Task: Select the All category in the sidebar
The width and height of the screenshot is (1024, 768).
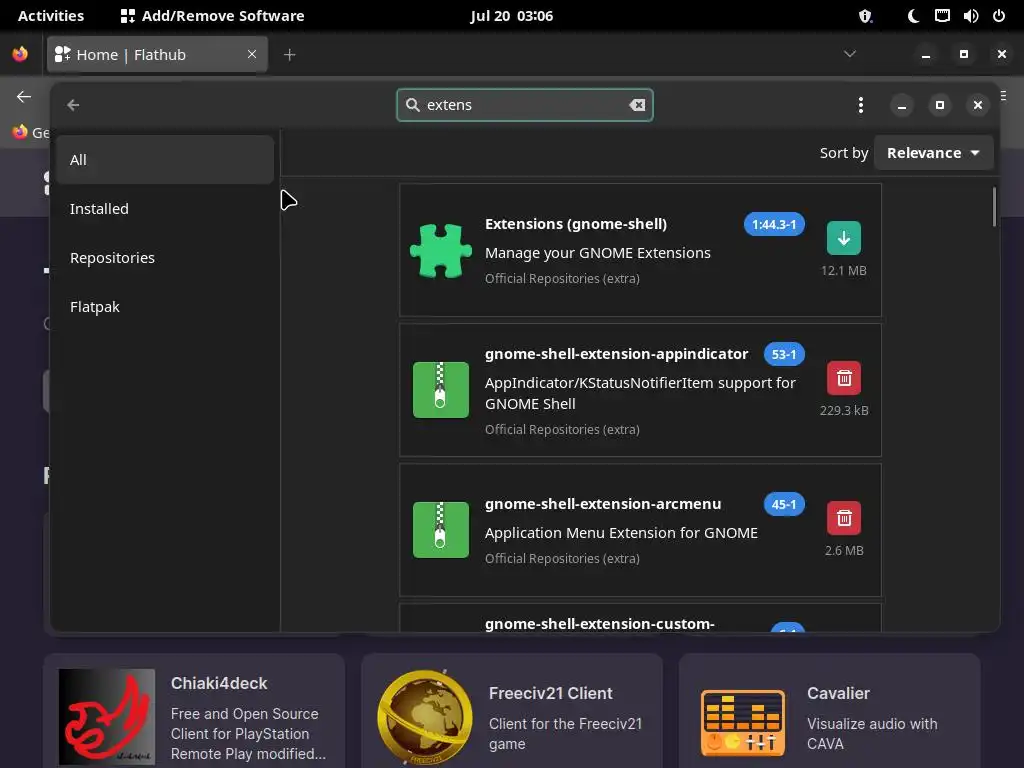Action: pyautogui.click(x=165, y=160)
